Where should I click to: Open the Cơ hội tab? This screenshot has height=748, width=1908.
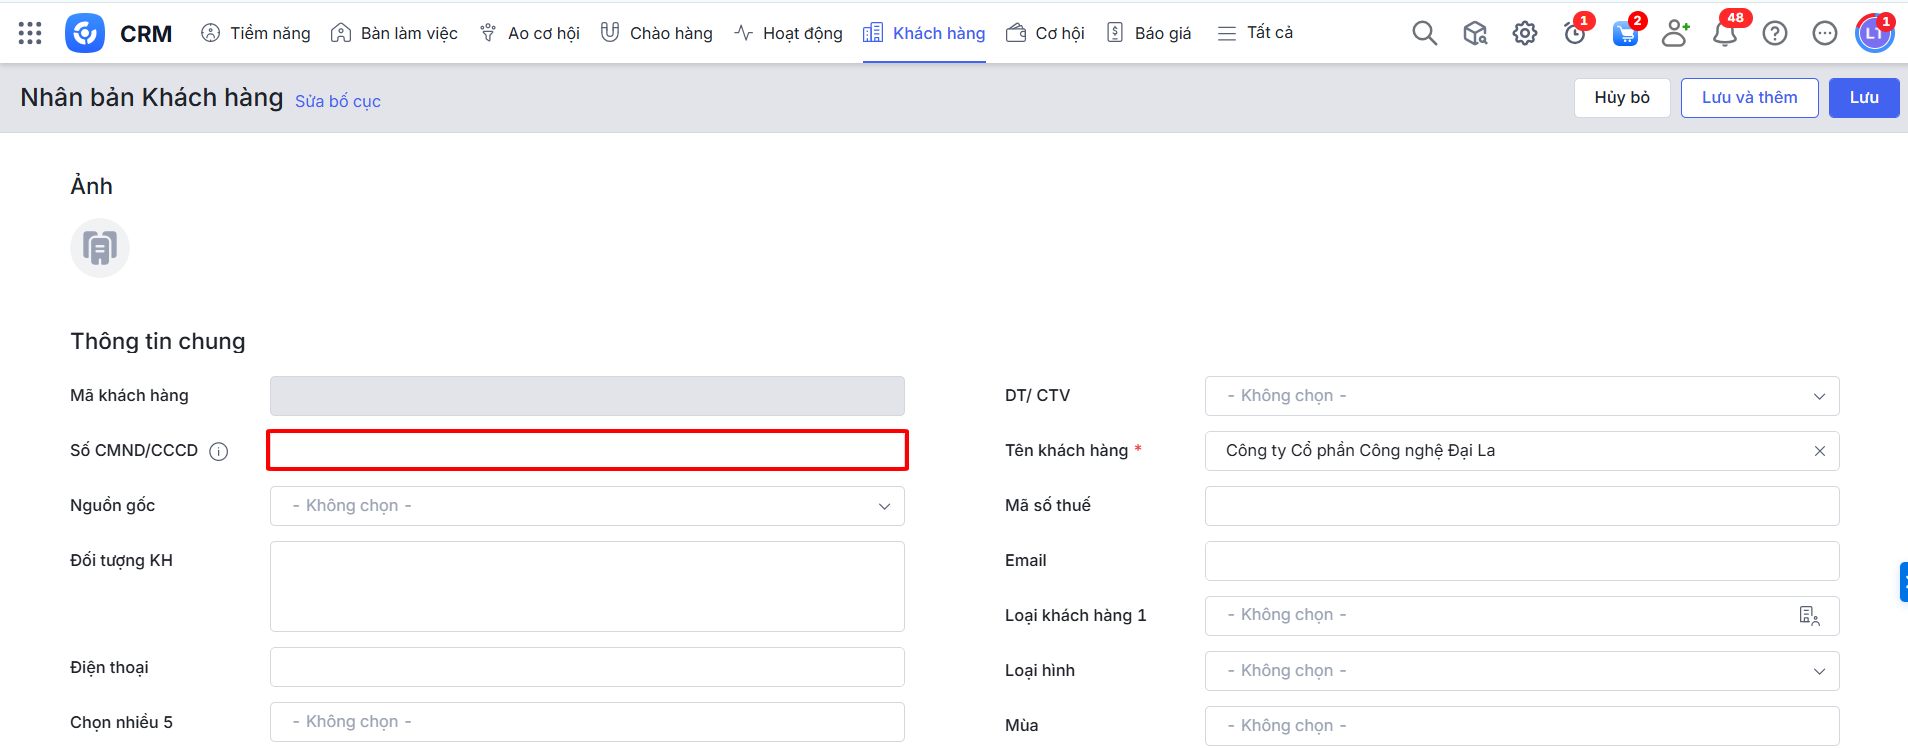(x=1045, y=33)
